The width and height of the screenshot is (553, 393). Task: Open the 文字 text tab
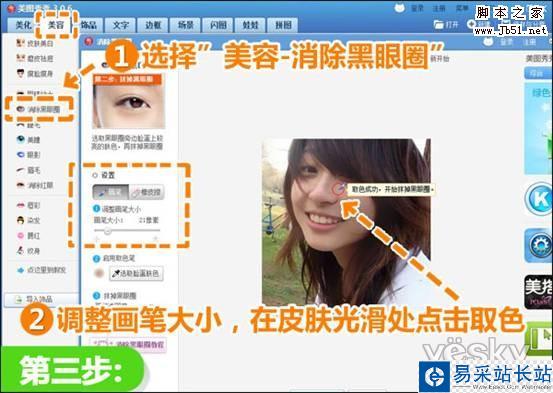tap(121, 25)
